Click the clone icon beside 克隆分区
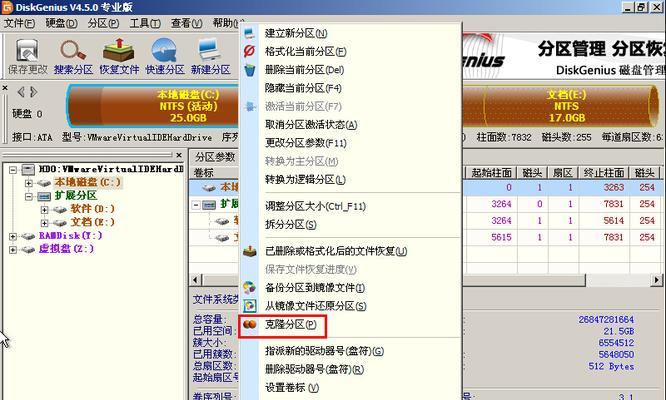The width and height of the screenshot is (666, 400). pyautogui.click(x=249, y=324)
